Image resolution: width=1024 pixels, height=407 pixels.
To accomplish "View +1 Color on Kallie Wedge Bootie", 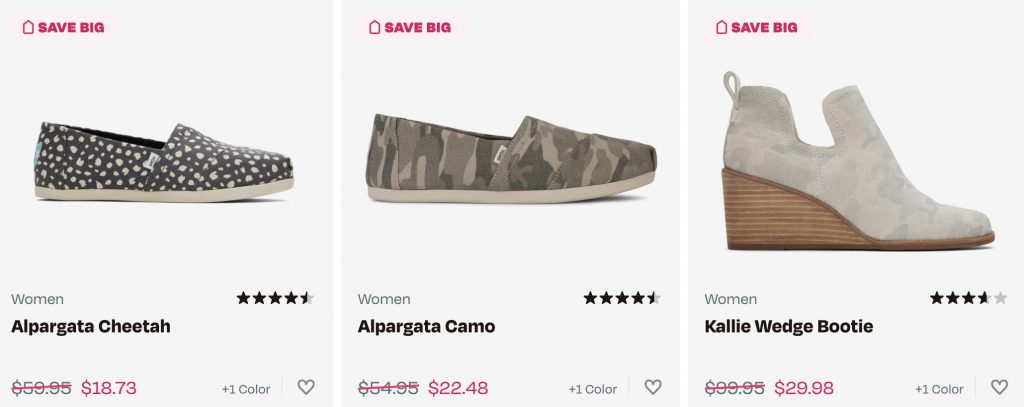I will point(939,389).
